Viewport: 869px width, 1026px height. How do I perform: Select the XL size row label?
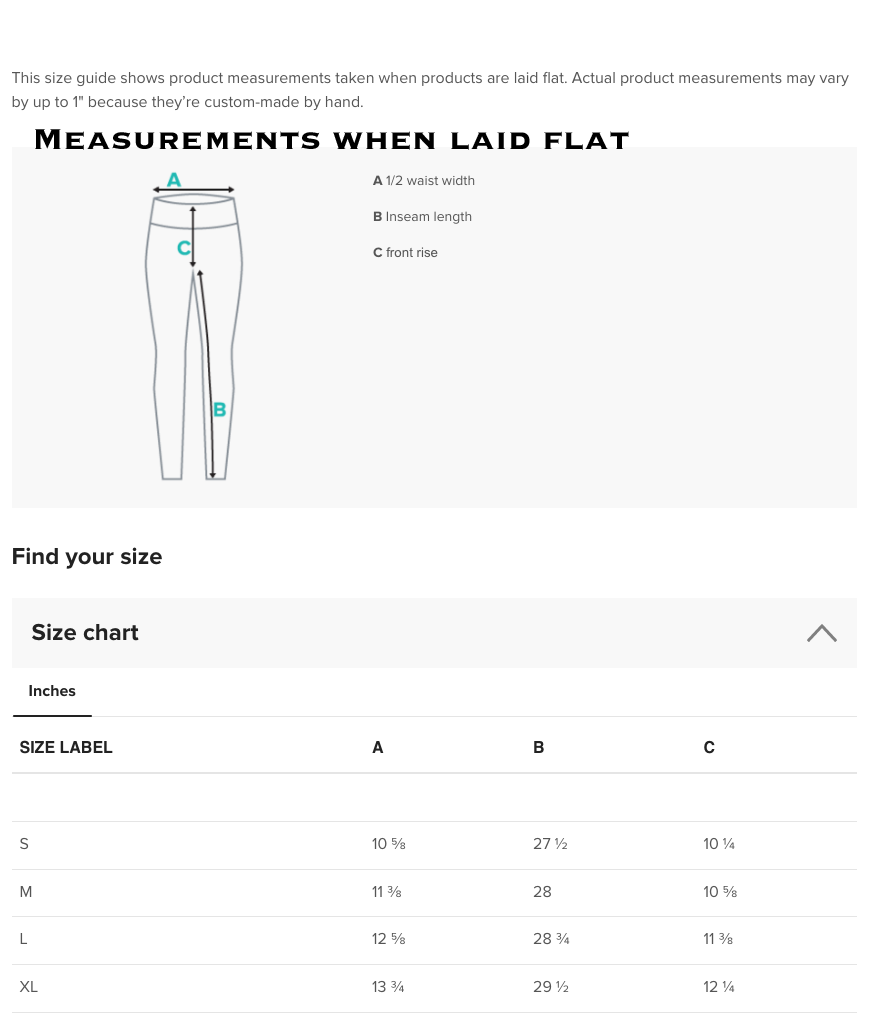point(29,987)
